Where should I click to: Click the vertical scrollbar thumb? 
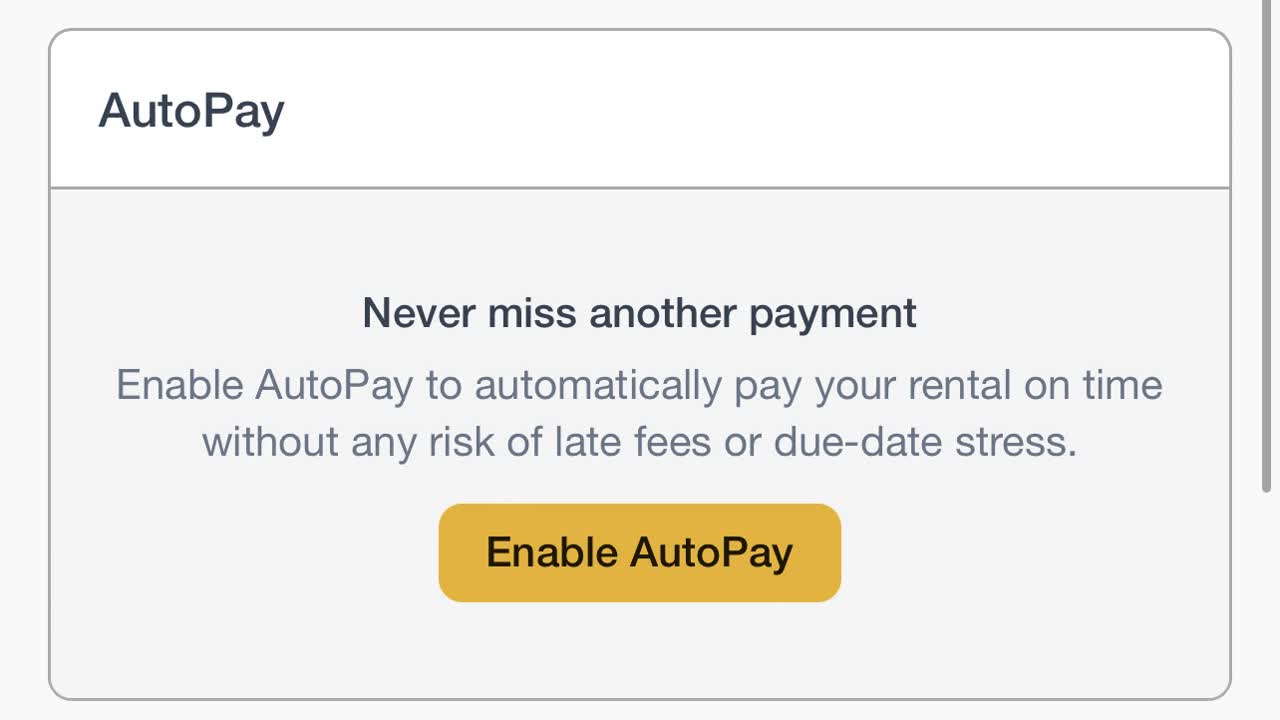coord(1267,250)
